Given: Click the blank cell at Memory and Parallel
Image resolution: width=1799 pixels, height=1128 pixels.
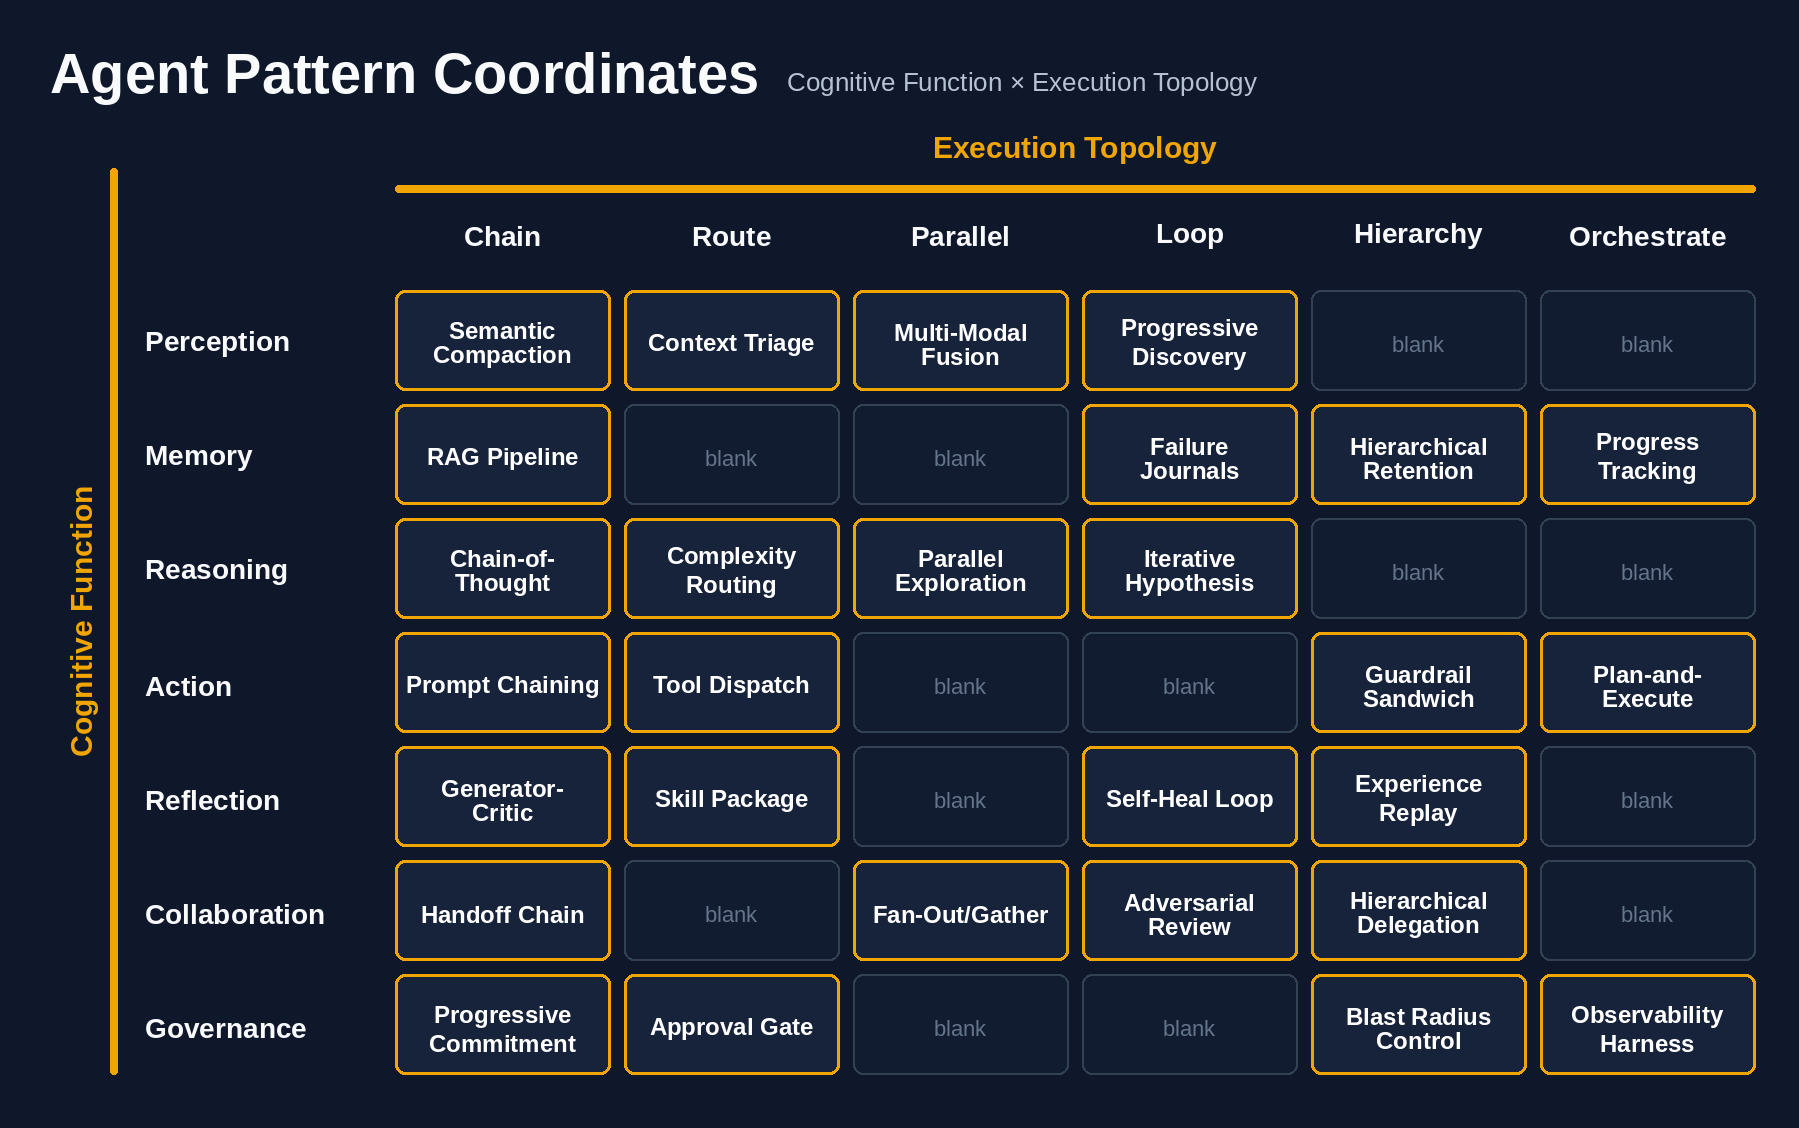Looking at the screenshot, I should coord(960,455).
